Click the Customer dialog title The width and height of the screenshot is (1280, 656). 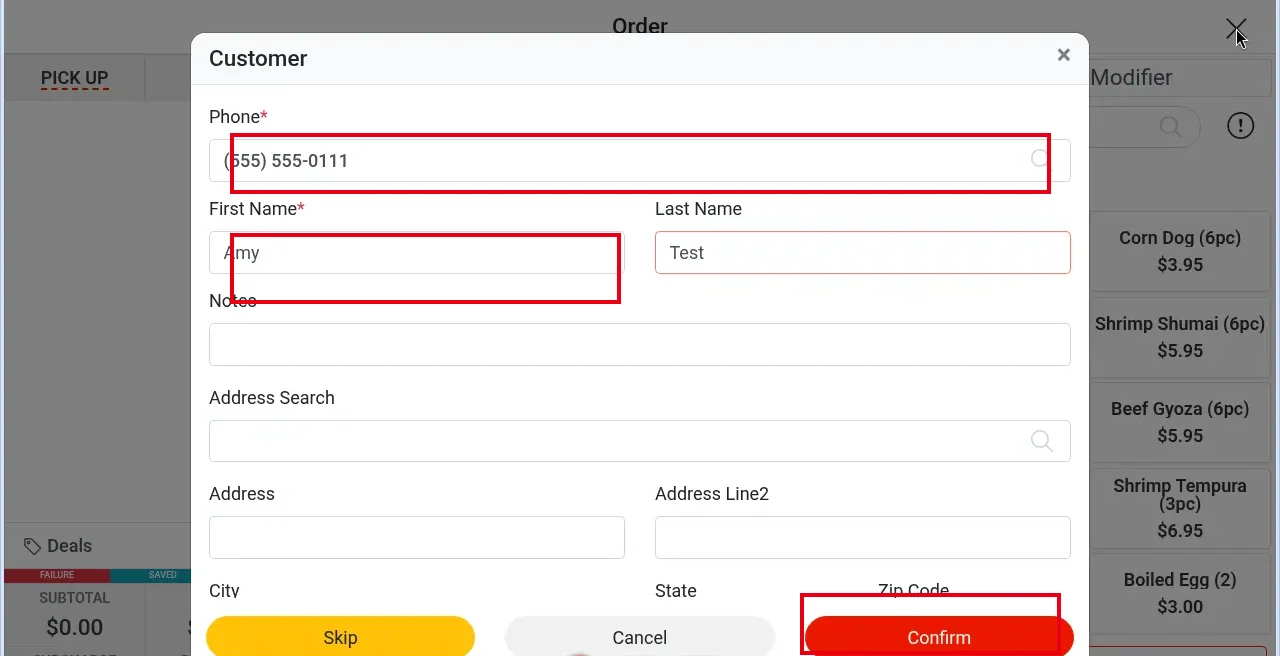click(258, 59)
